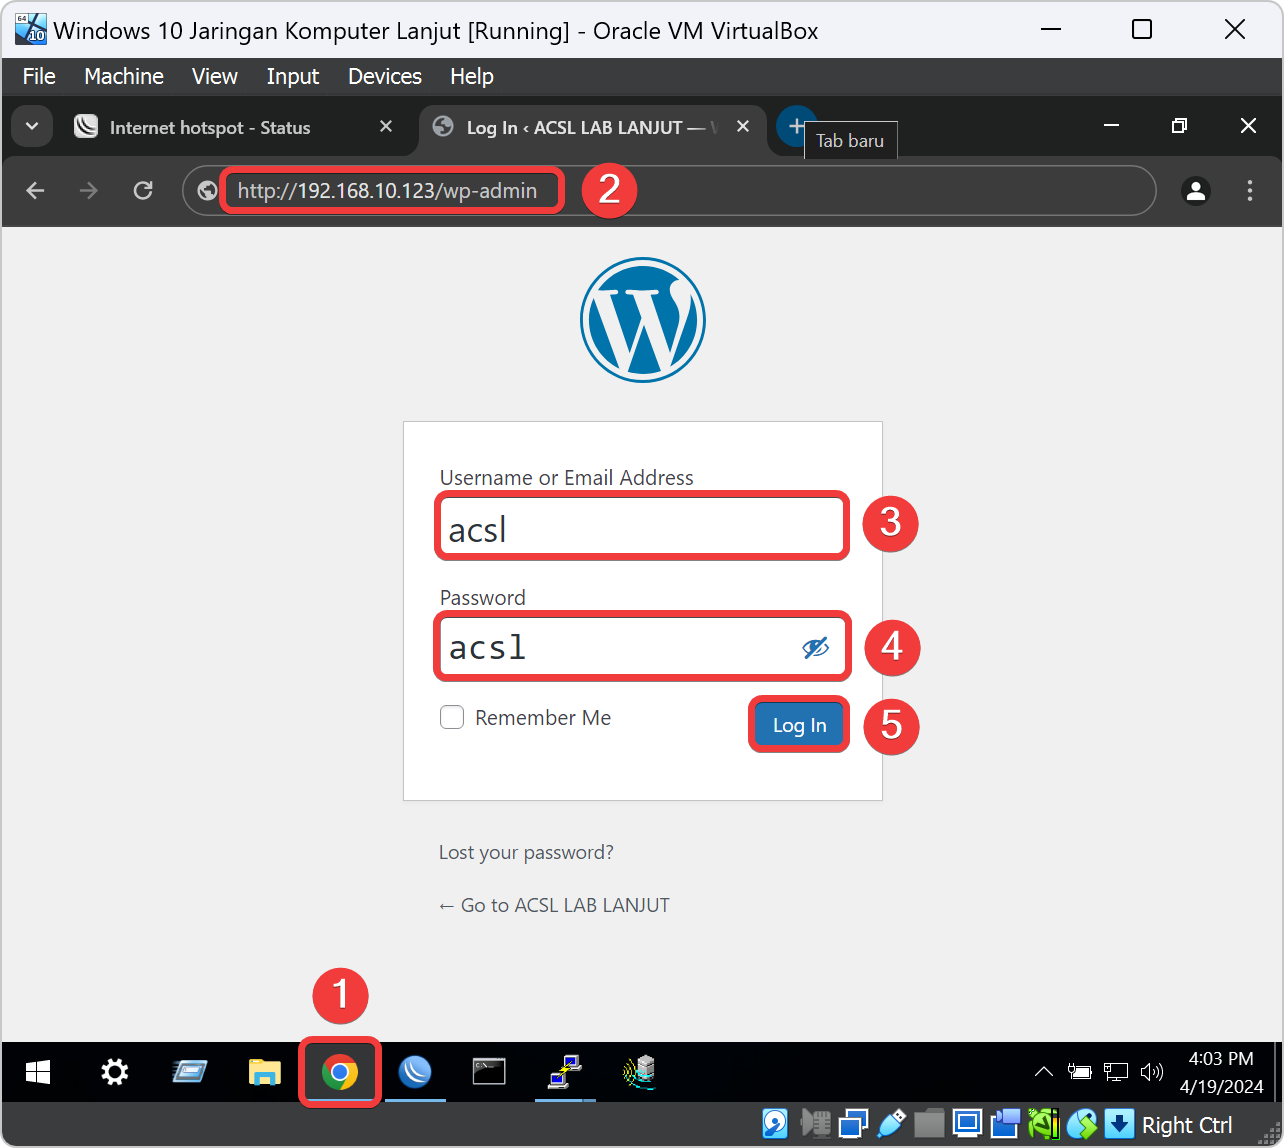Open the Chrome profile avatar icon
Image resolution: width=1284 pixels, height=1148 pixels.
pyautogui.click(x=1196, y=190)
